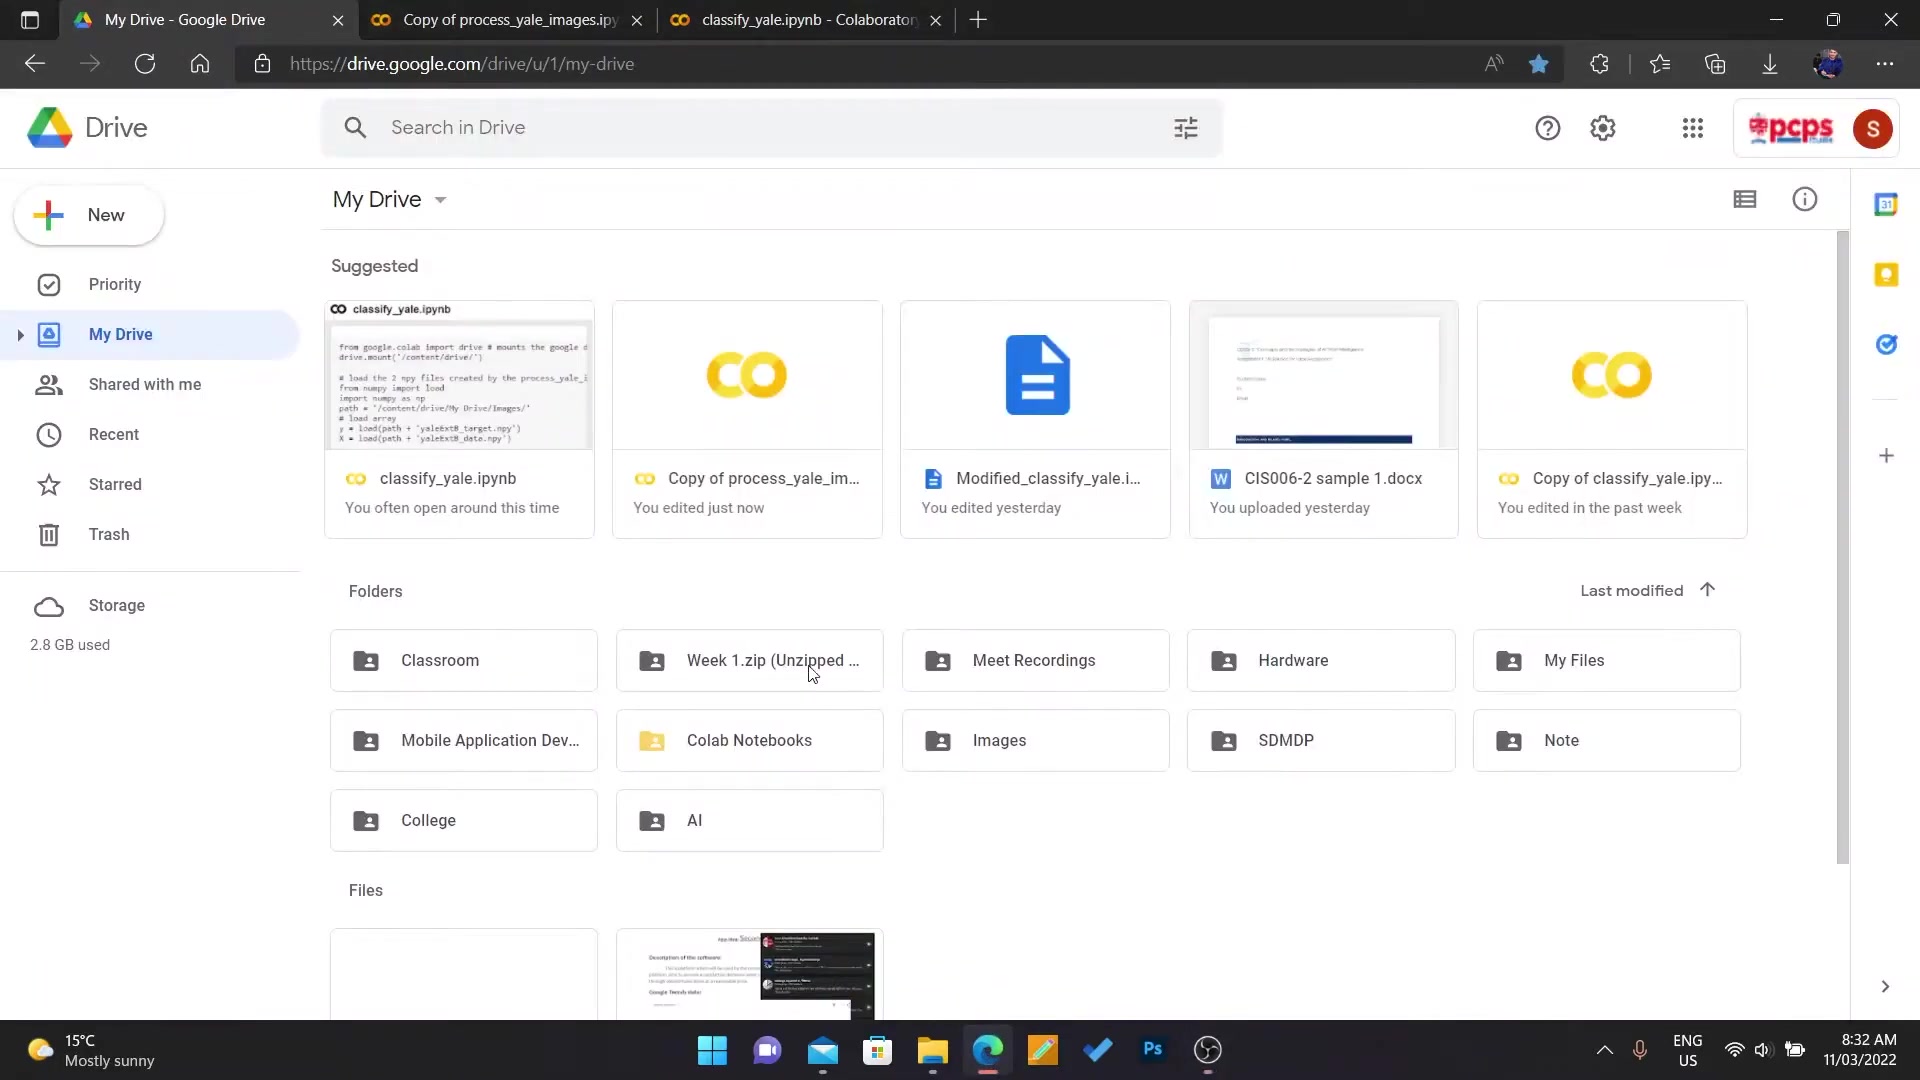
Task: Open SDMDP folder
Action: [1321, 741]
